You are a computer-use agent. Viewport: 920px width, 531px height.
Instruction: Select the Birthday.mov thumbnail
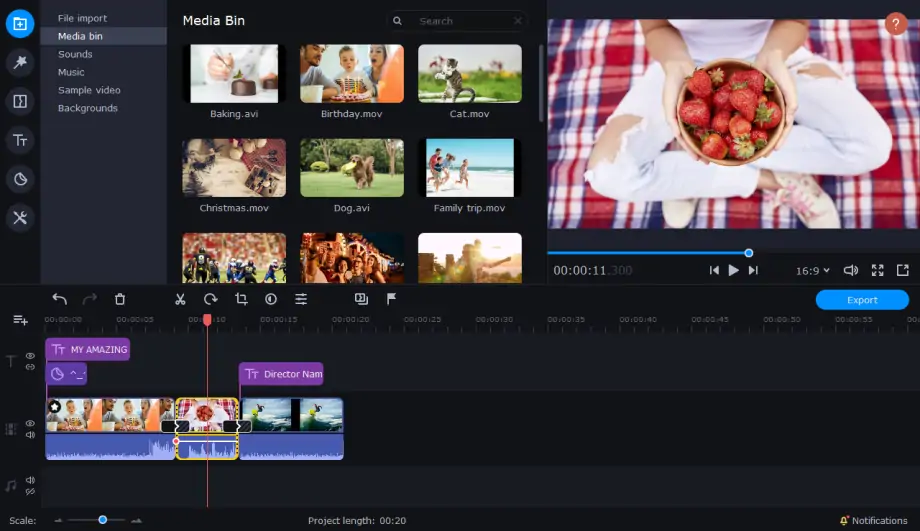[352, 74]
